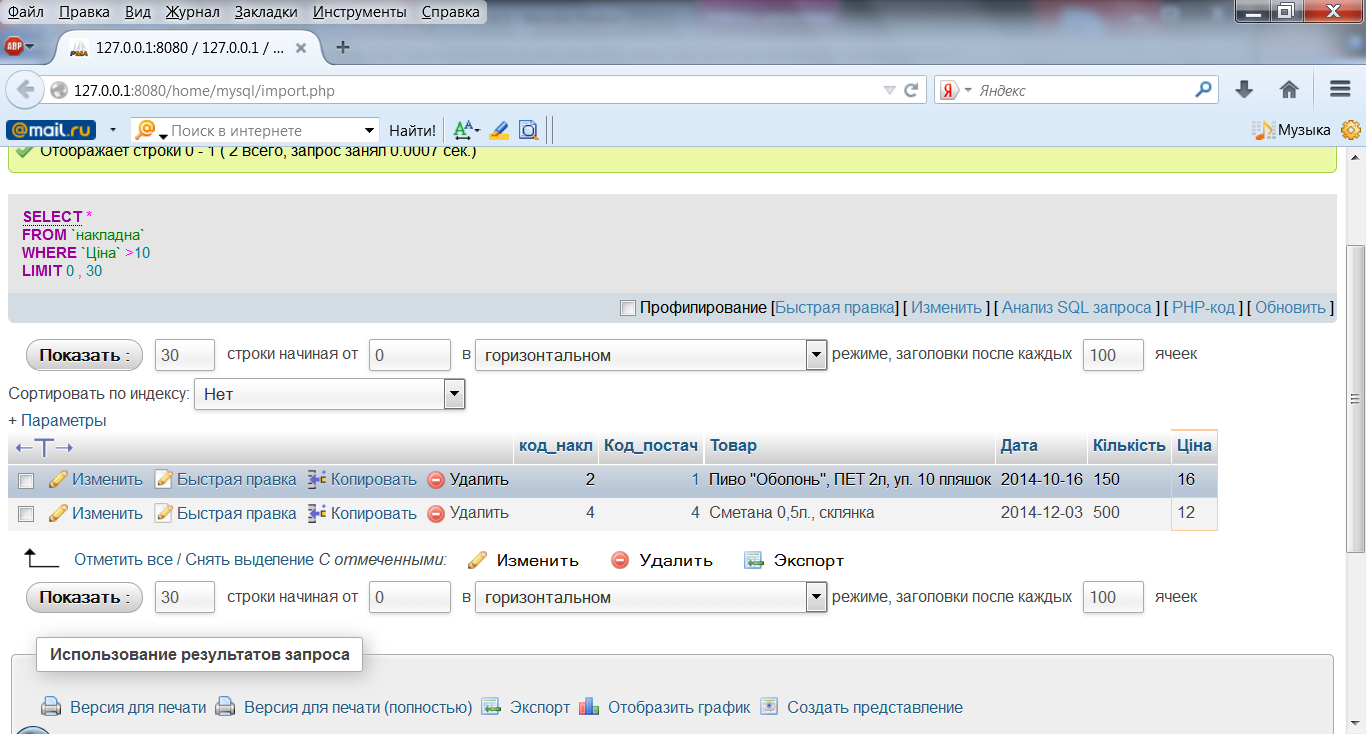Click the PHP-код link
This screenshot has height=734, width=1366.
click(1204, 308)
